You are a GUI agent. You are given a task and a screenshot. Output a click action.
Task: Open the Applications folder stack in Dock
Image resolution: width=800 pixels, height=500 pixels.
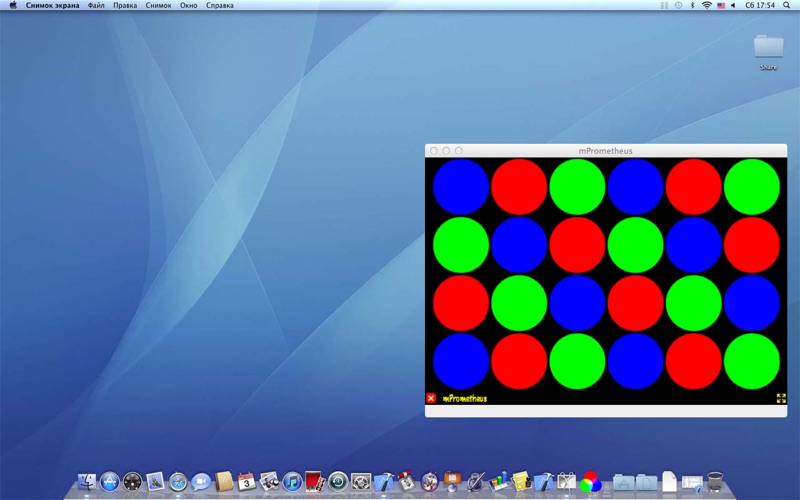click(623, 481)
